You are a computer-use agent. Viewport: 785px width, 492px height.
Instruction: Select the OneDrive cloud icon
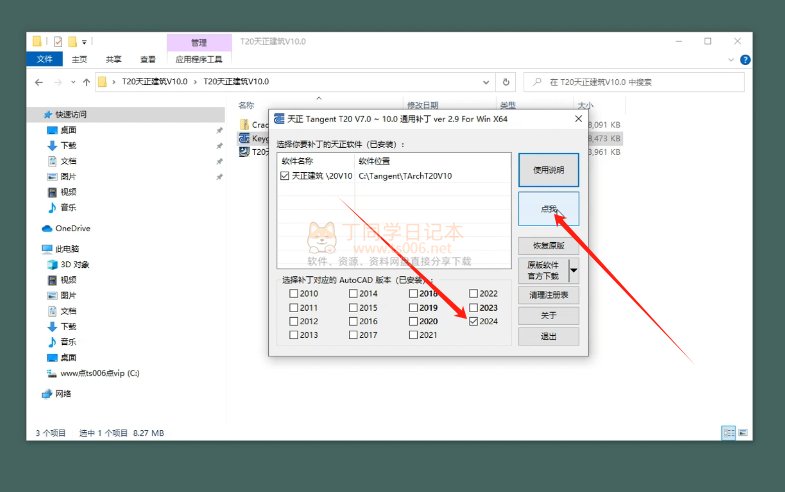click(x=47, y=228)
